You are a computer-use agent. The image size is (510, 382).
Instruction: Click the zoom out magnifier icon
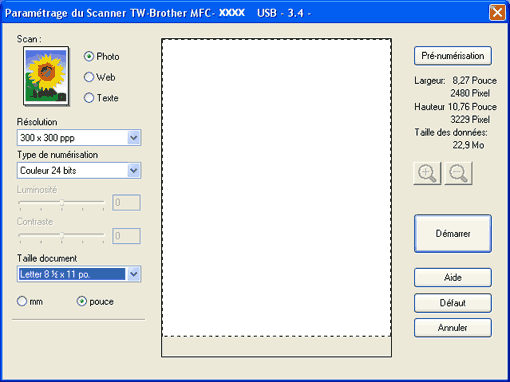click(458, 173)
